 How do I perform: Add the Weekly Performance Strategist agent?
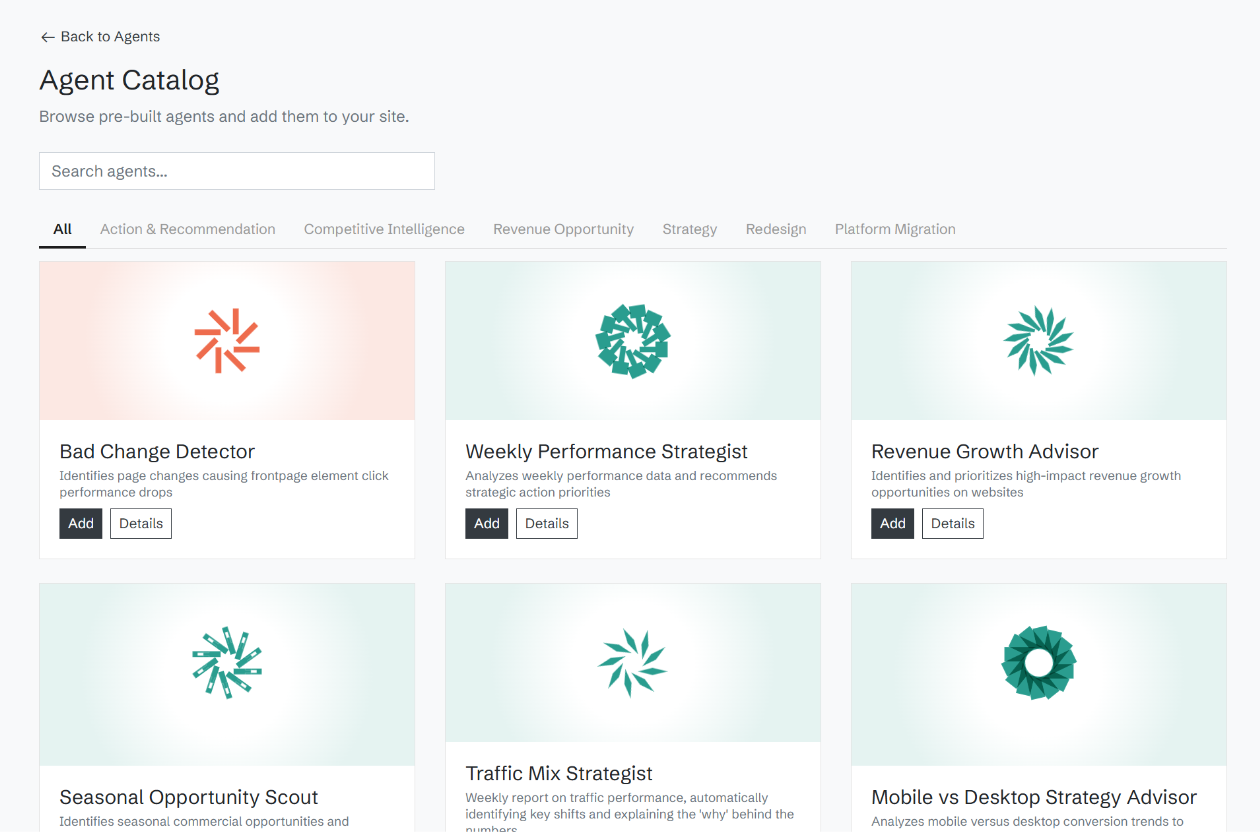tap(487, 524)
